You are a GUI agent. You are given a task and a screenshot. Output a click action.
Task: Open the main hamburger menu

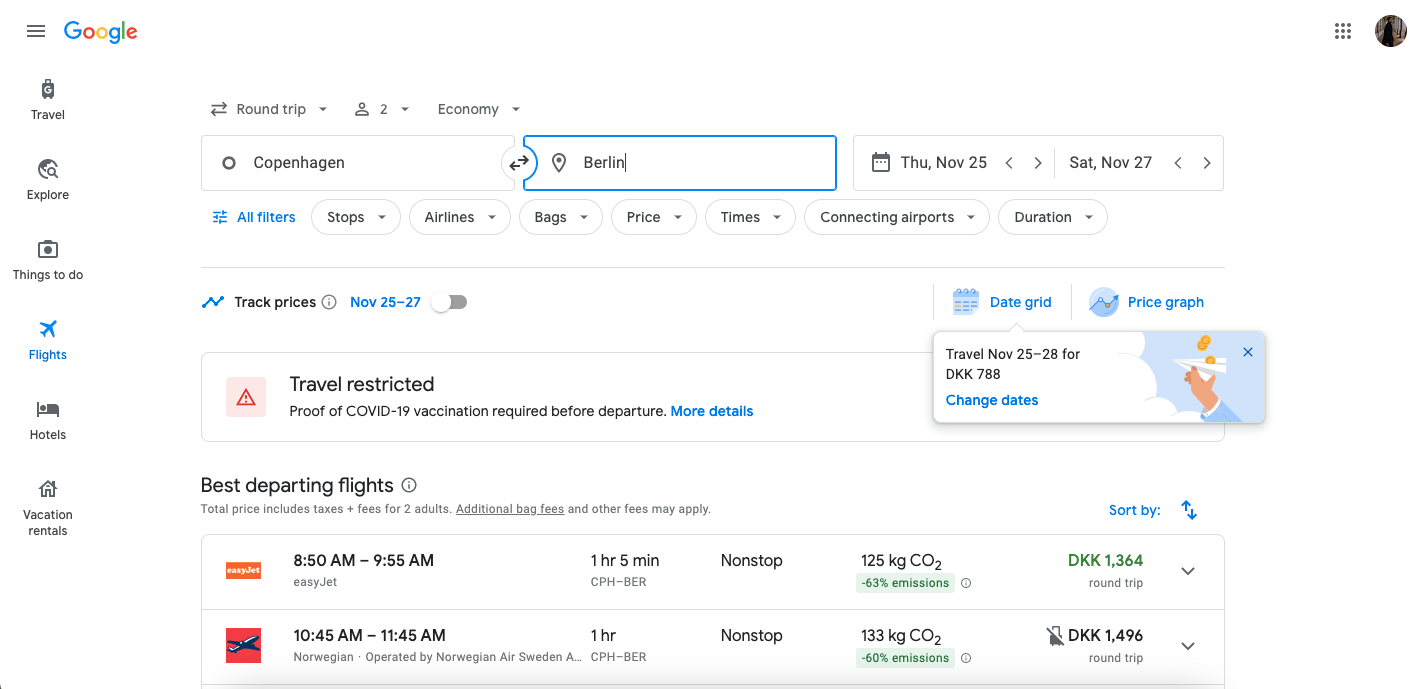(36, 31)
